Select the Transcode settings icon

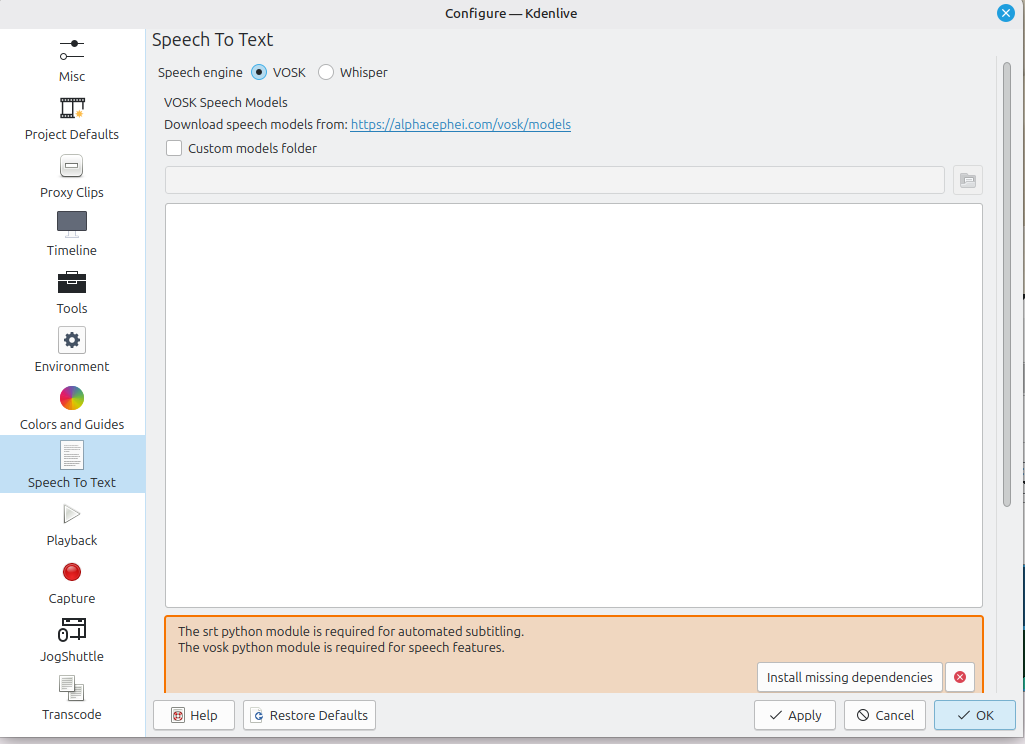72,688
